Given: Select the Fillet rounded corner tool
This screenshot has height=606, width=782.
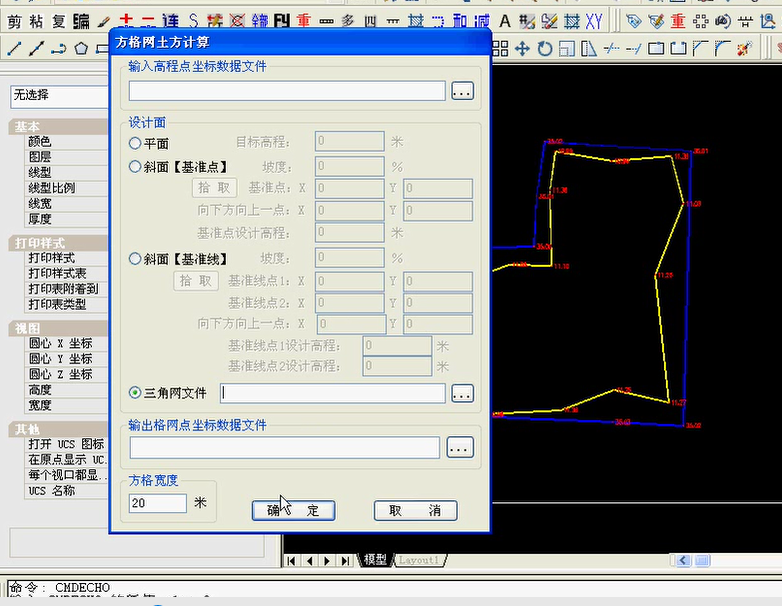Looking at the screenshot, I should click(x=722, y=48).
